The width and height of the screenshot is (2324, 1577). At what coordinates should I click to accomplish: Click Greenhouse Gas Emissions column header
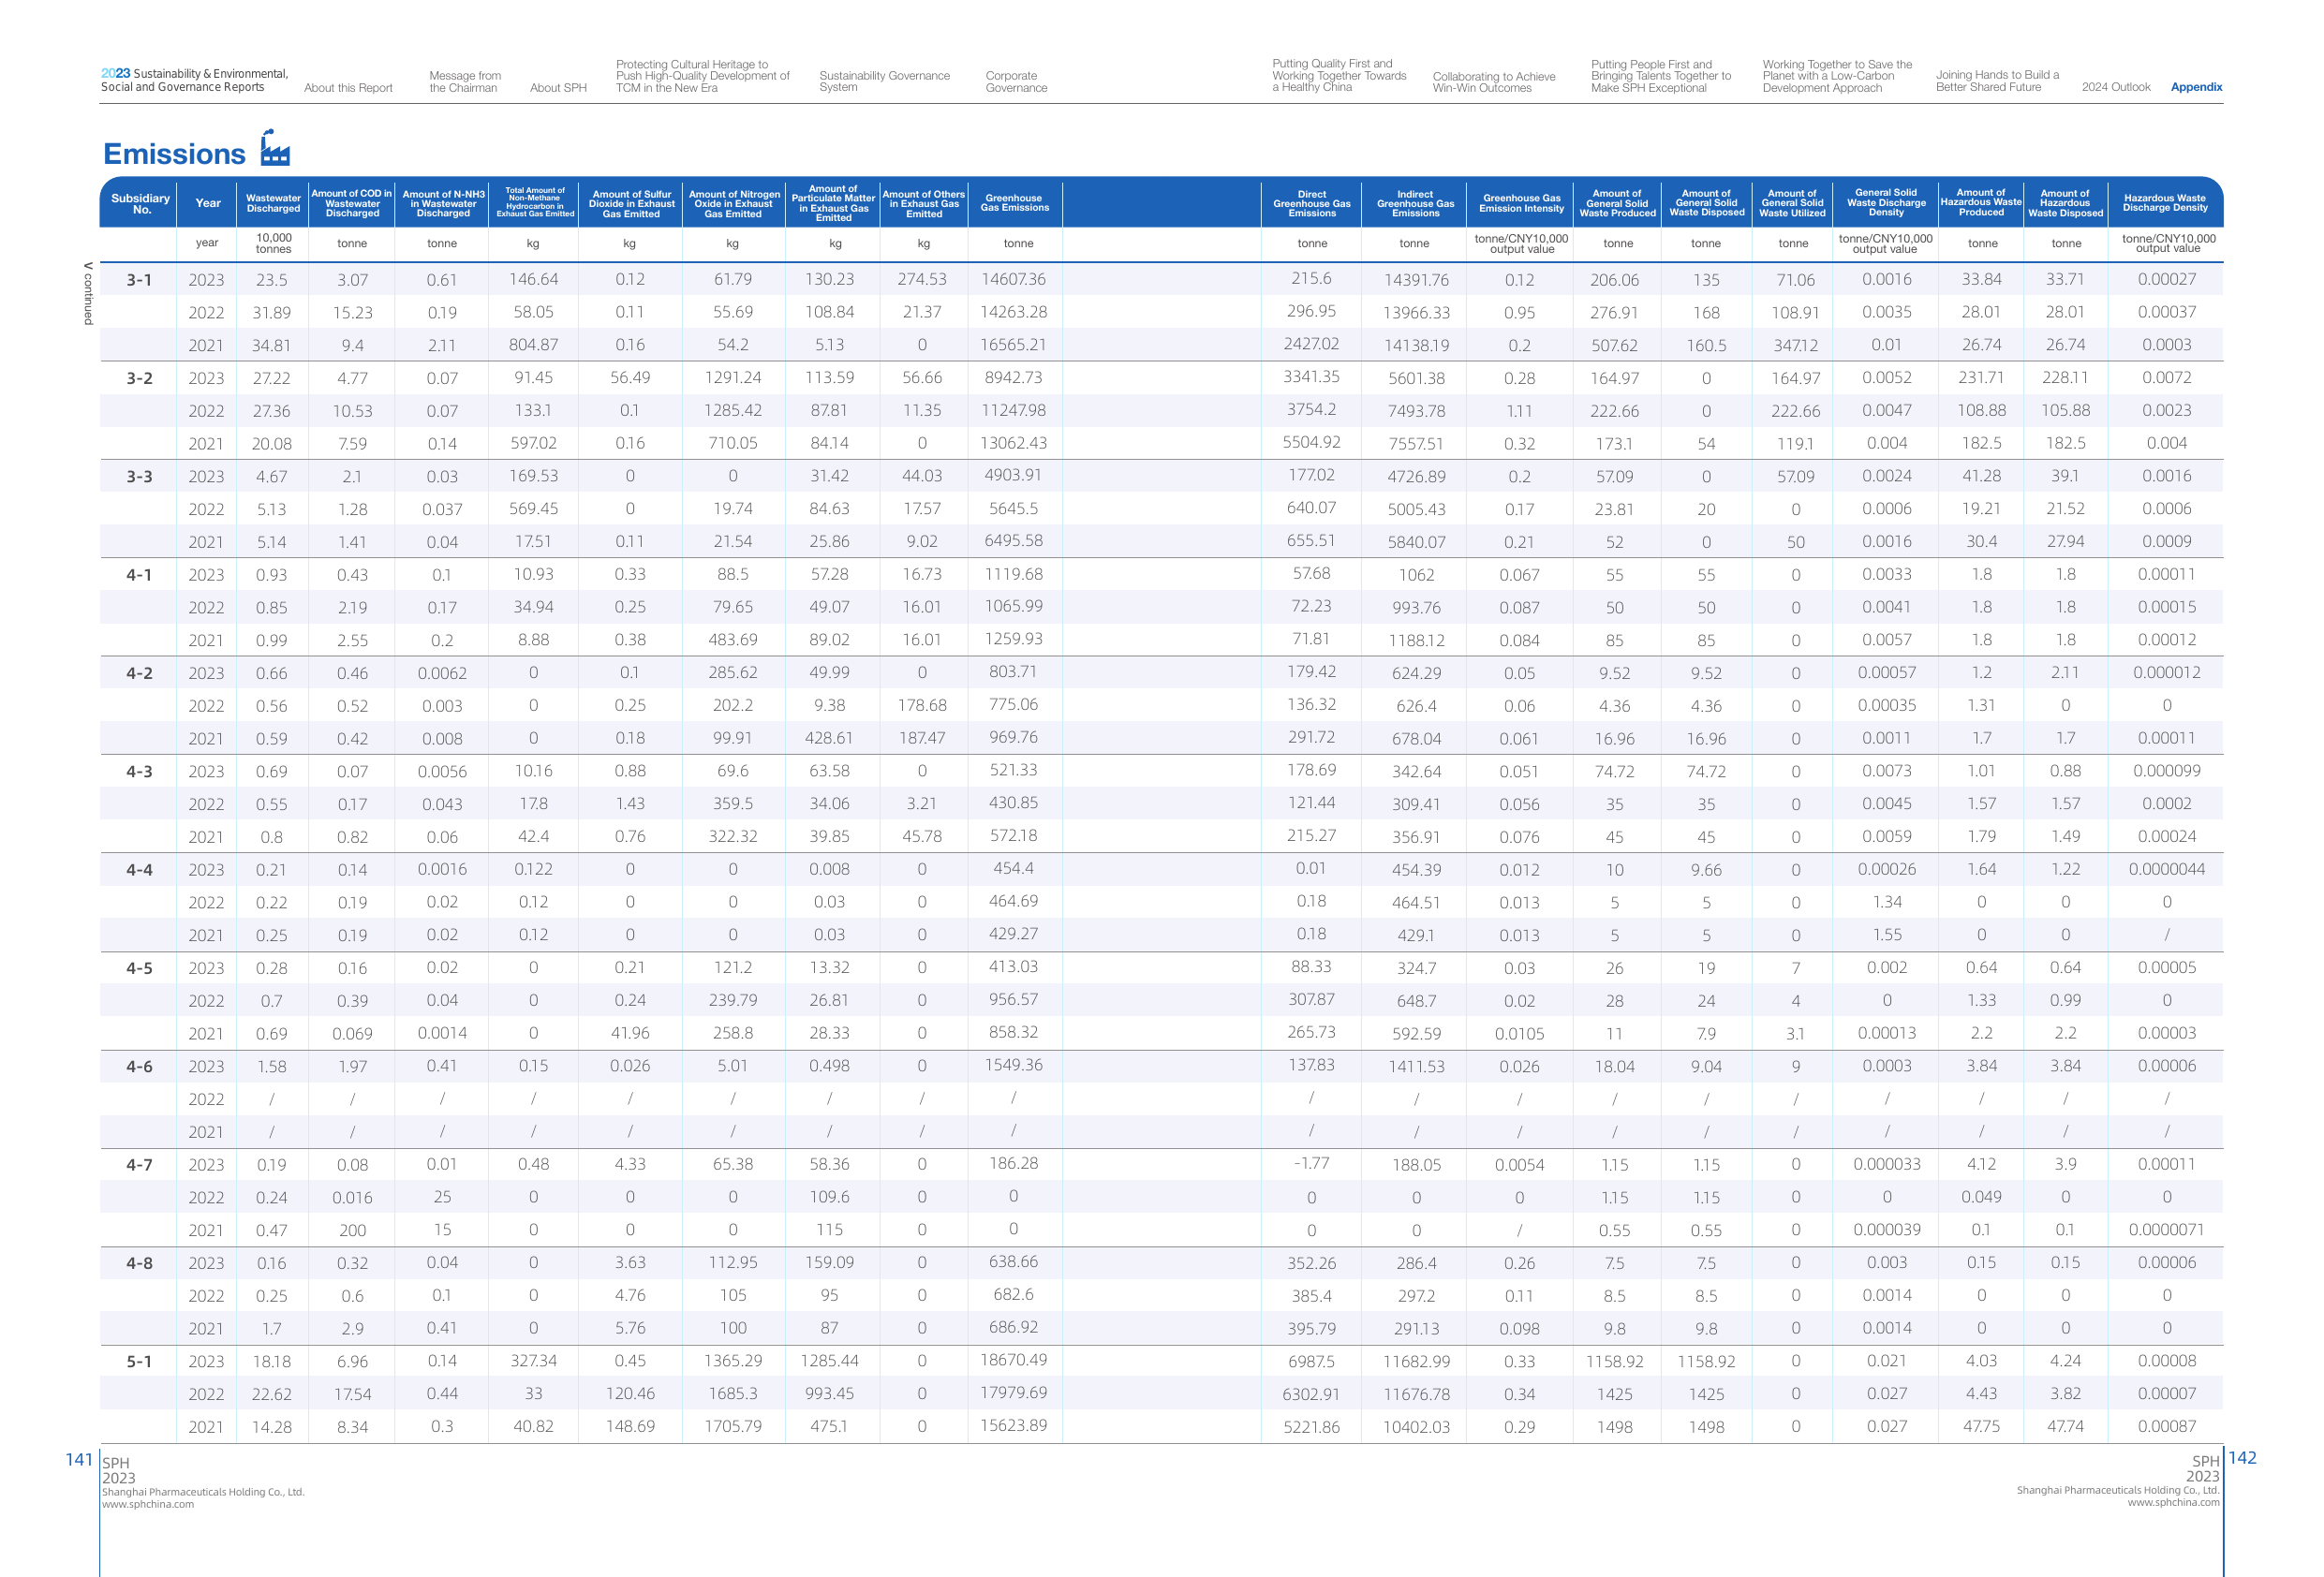[x=1014, y=202]
